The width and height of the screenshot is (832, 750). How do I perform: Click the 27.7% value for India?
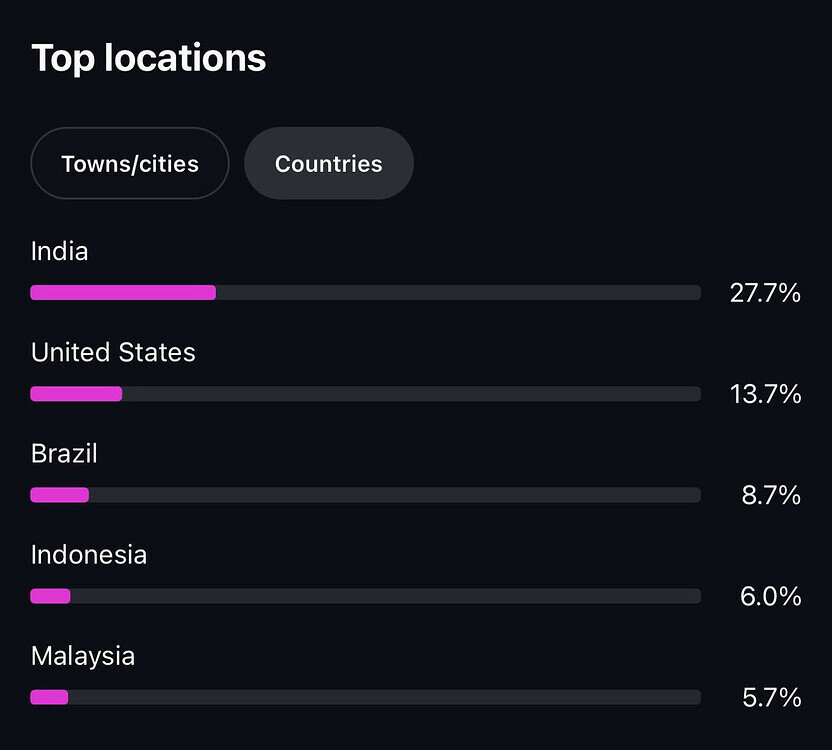[765, 293]
